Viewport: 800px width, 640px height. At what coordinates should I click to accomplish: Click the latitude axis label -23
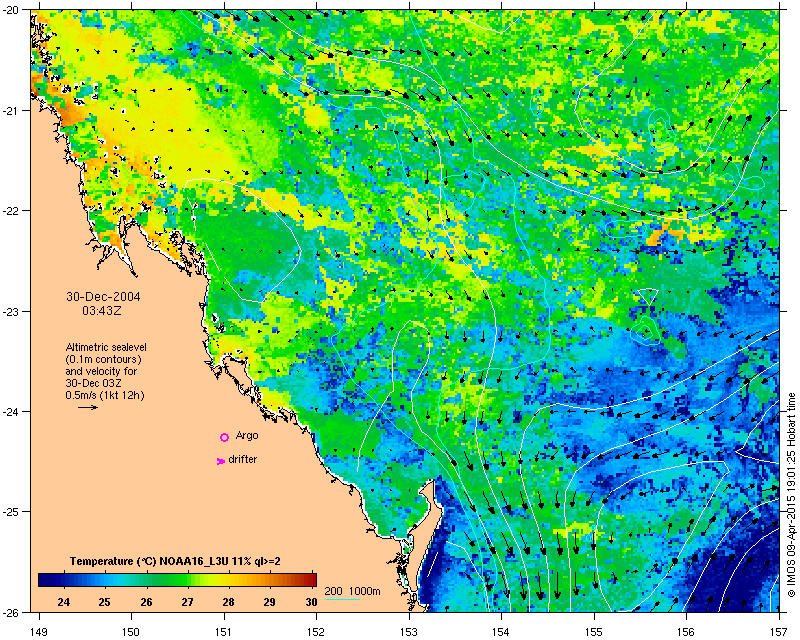[x=11, y=311]
